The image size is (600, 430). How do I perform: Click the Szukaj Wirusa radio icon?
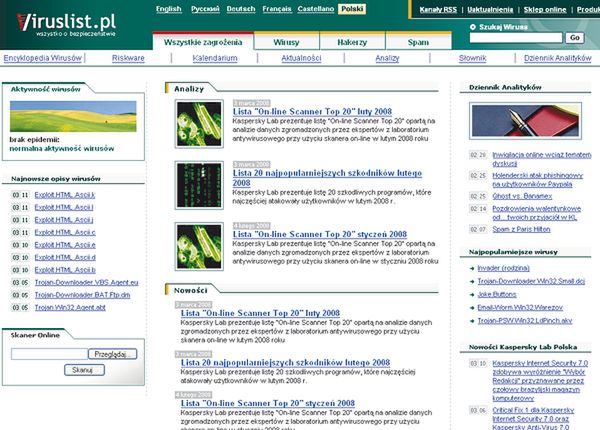tap(473, 27)
